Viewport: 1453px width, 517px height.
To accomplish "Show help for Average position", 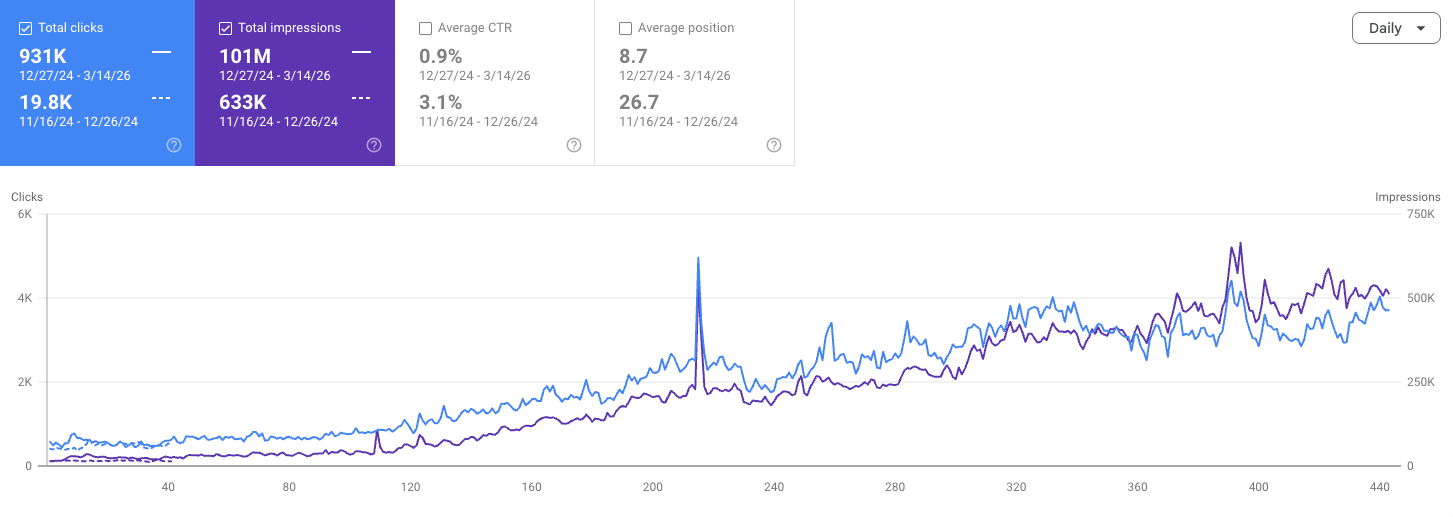I will (x=774, y=145).
